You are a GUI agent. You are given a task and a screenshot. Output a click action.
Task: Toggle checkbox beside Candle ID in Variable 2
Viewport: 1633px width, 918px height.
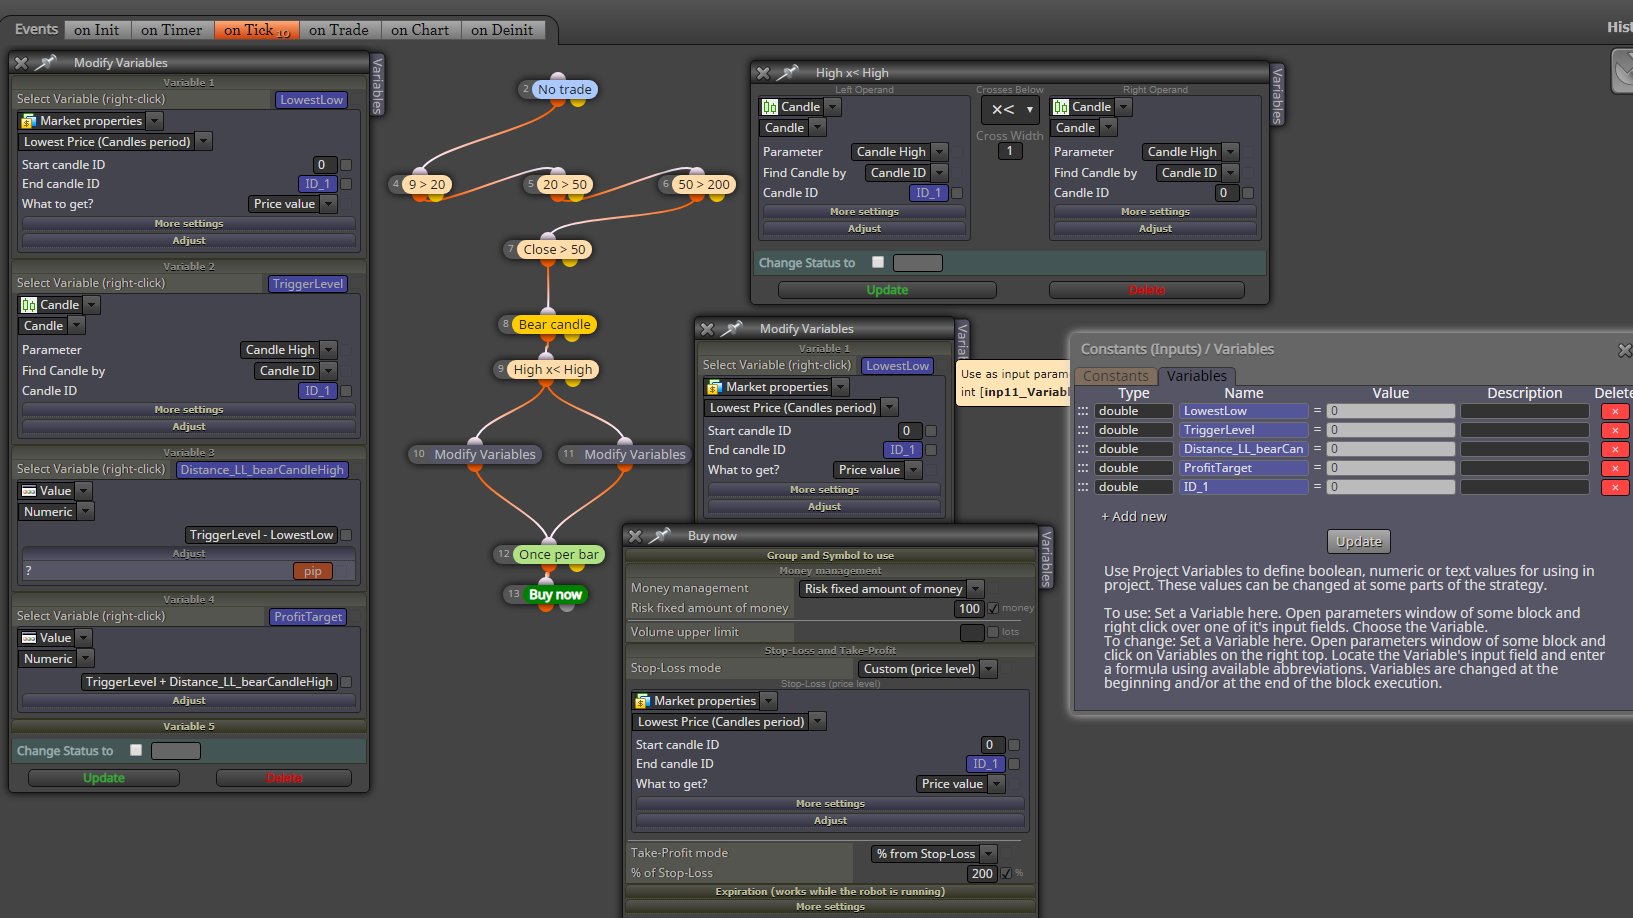click(x=346, y=391)
